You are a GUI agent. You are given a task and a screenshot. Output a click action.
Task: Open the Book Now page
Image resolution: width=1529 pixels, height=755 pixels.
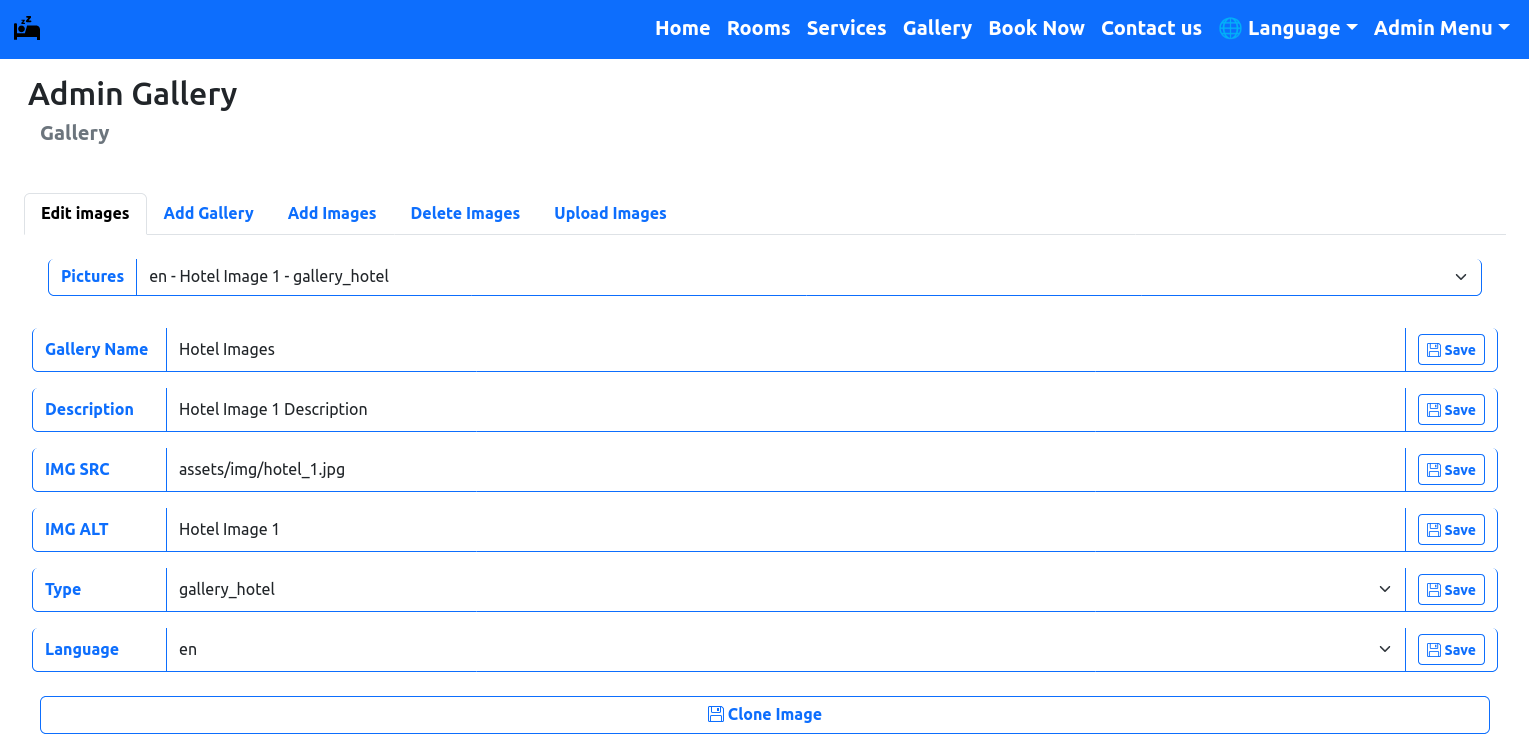(1037, 29)
